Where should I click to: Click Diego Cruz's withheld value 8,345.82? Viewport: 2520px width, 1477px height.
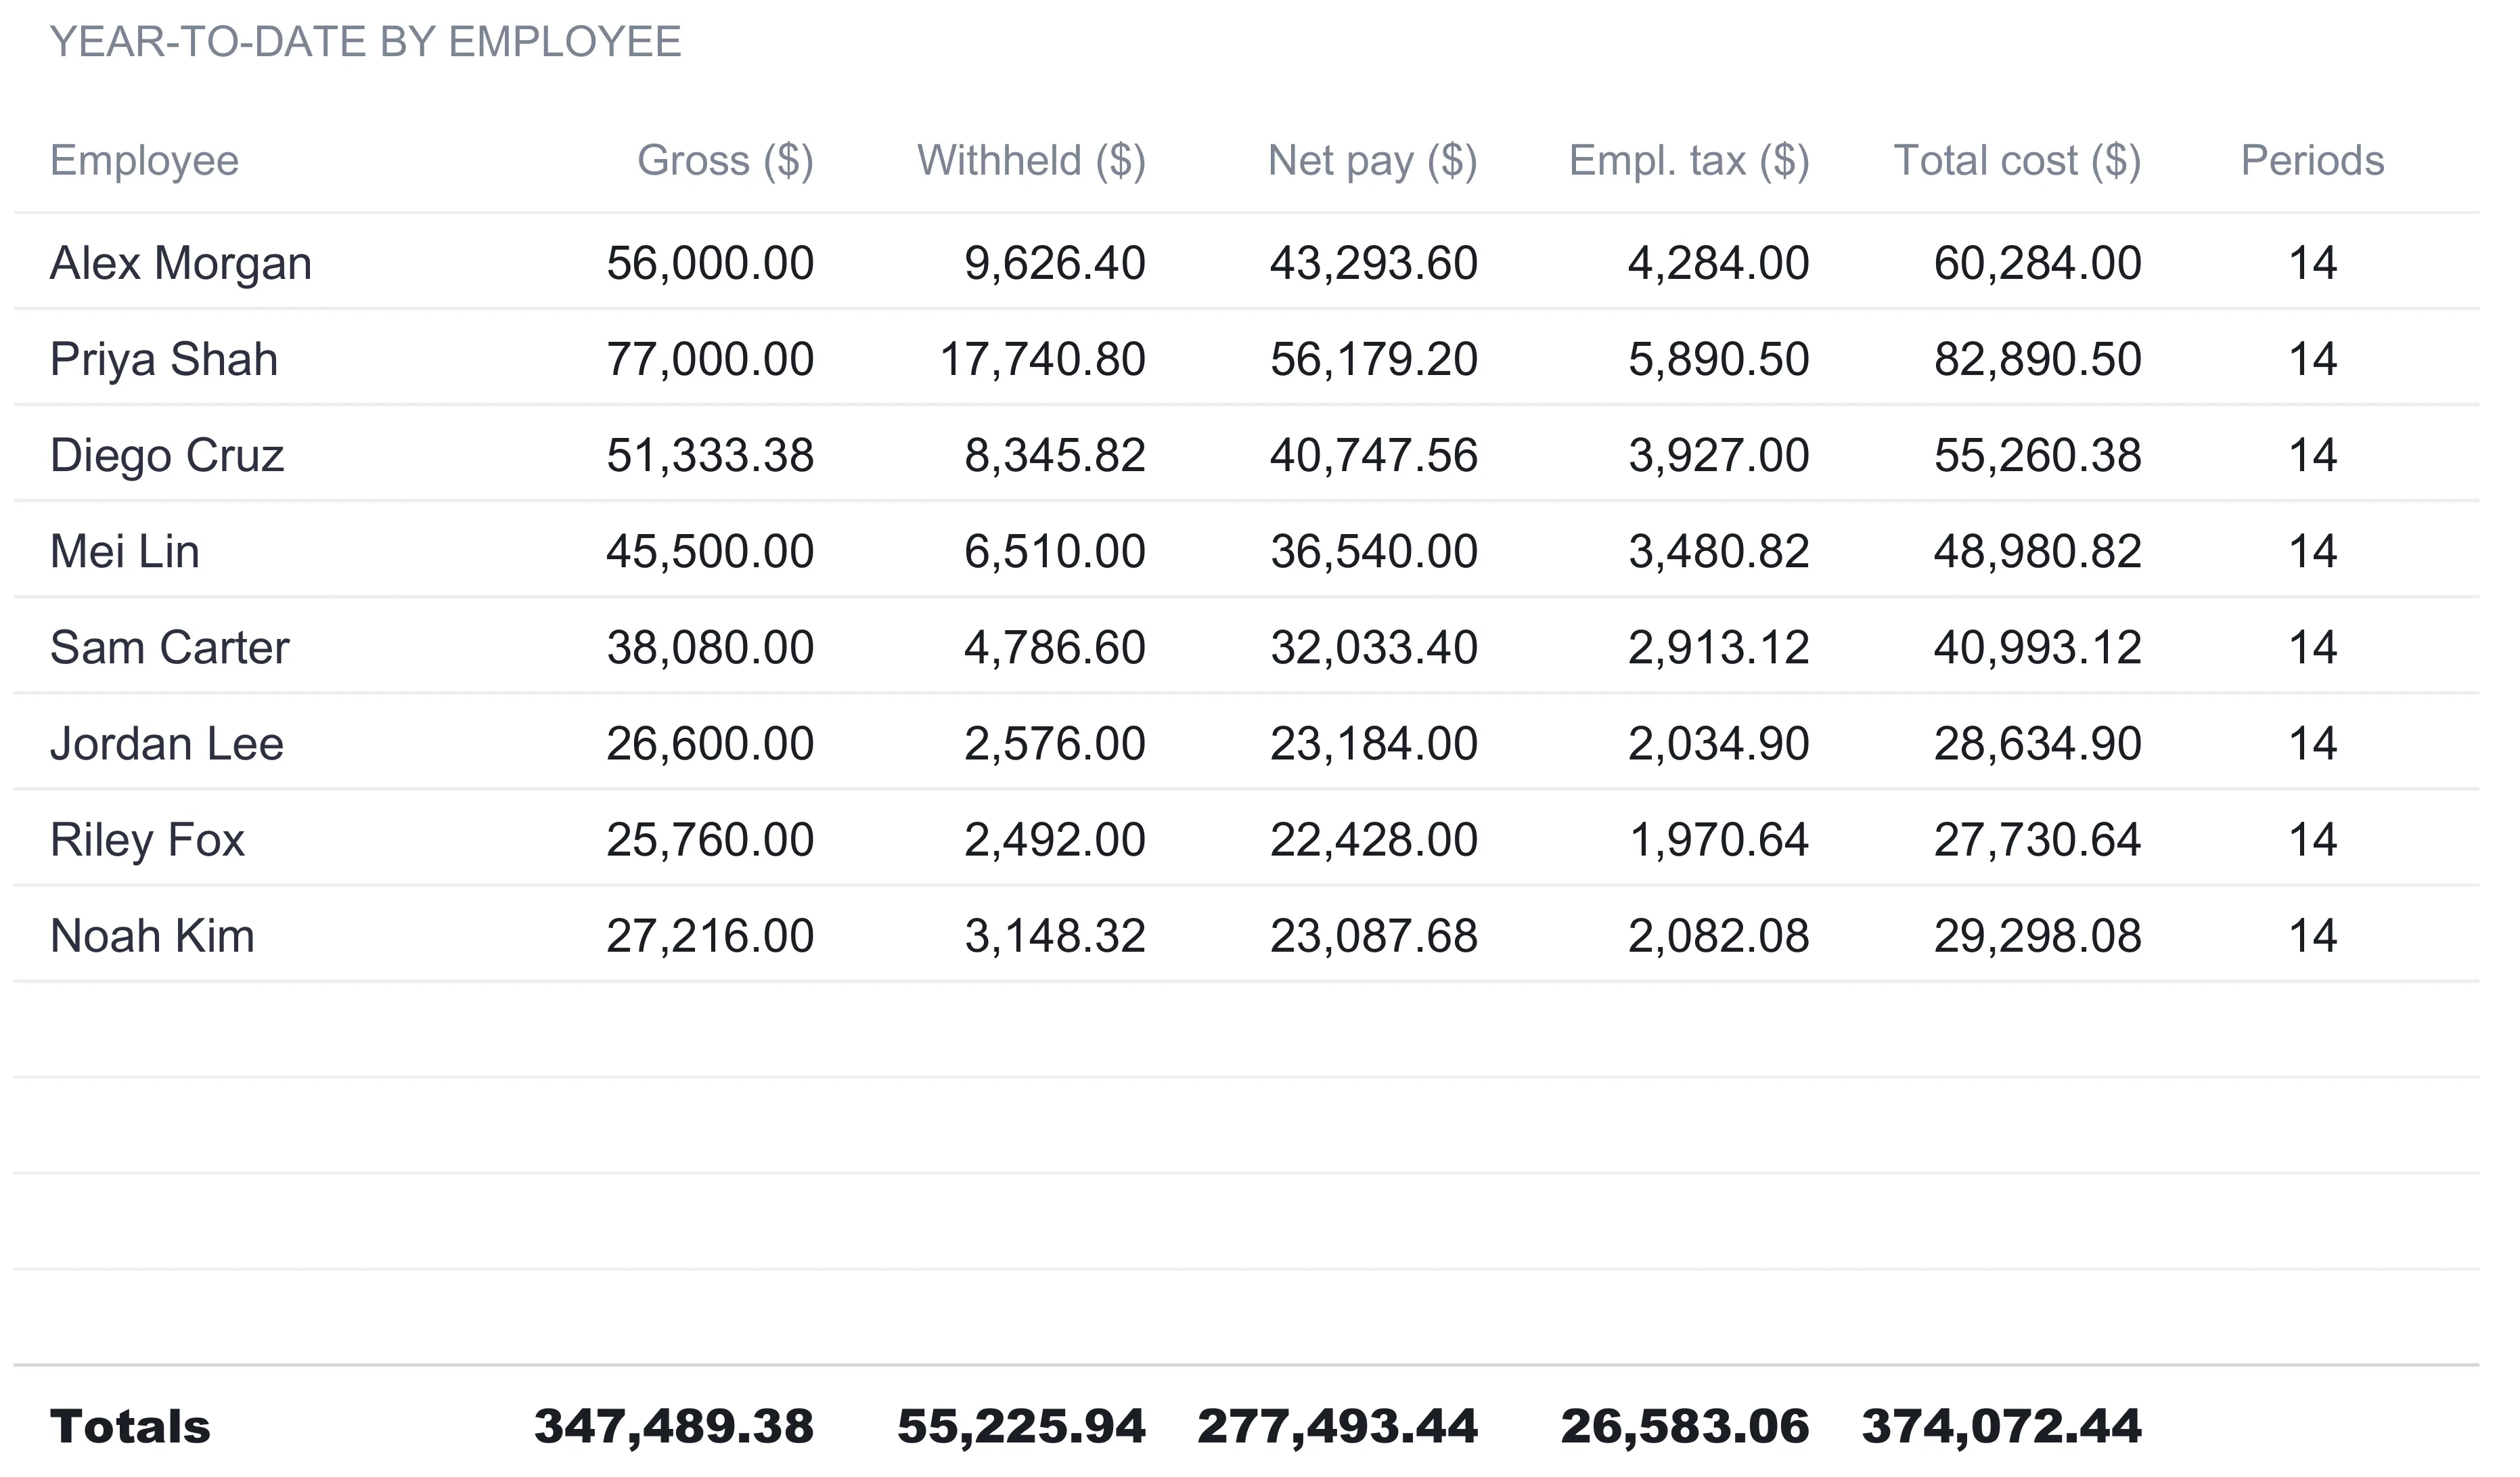1056,456
